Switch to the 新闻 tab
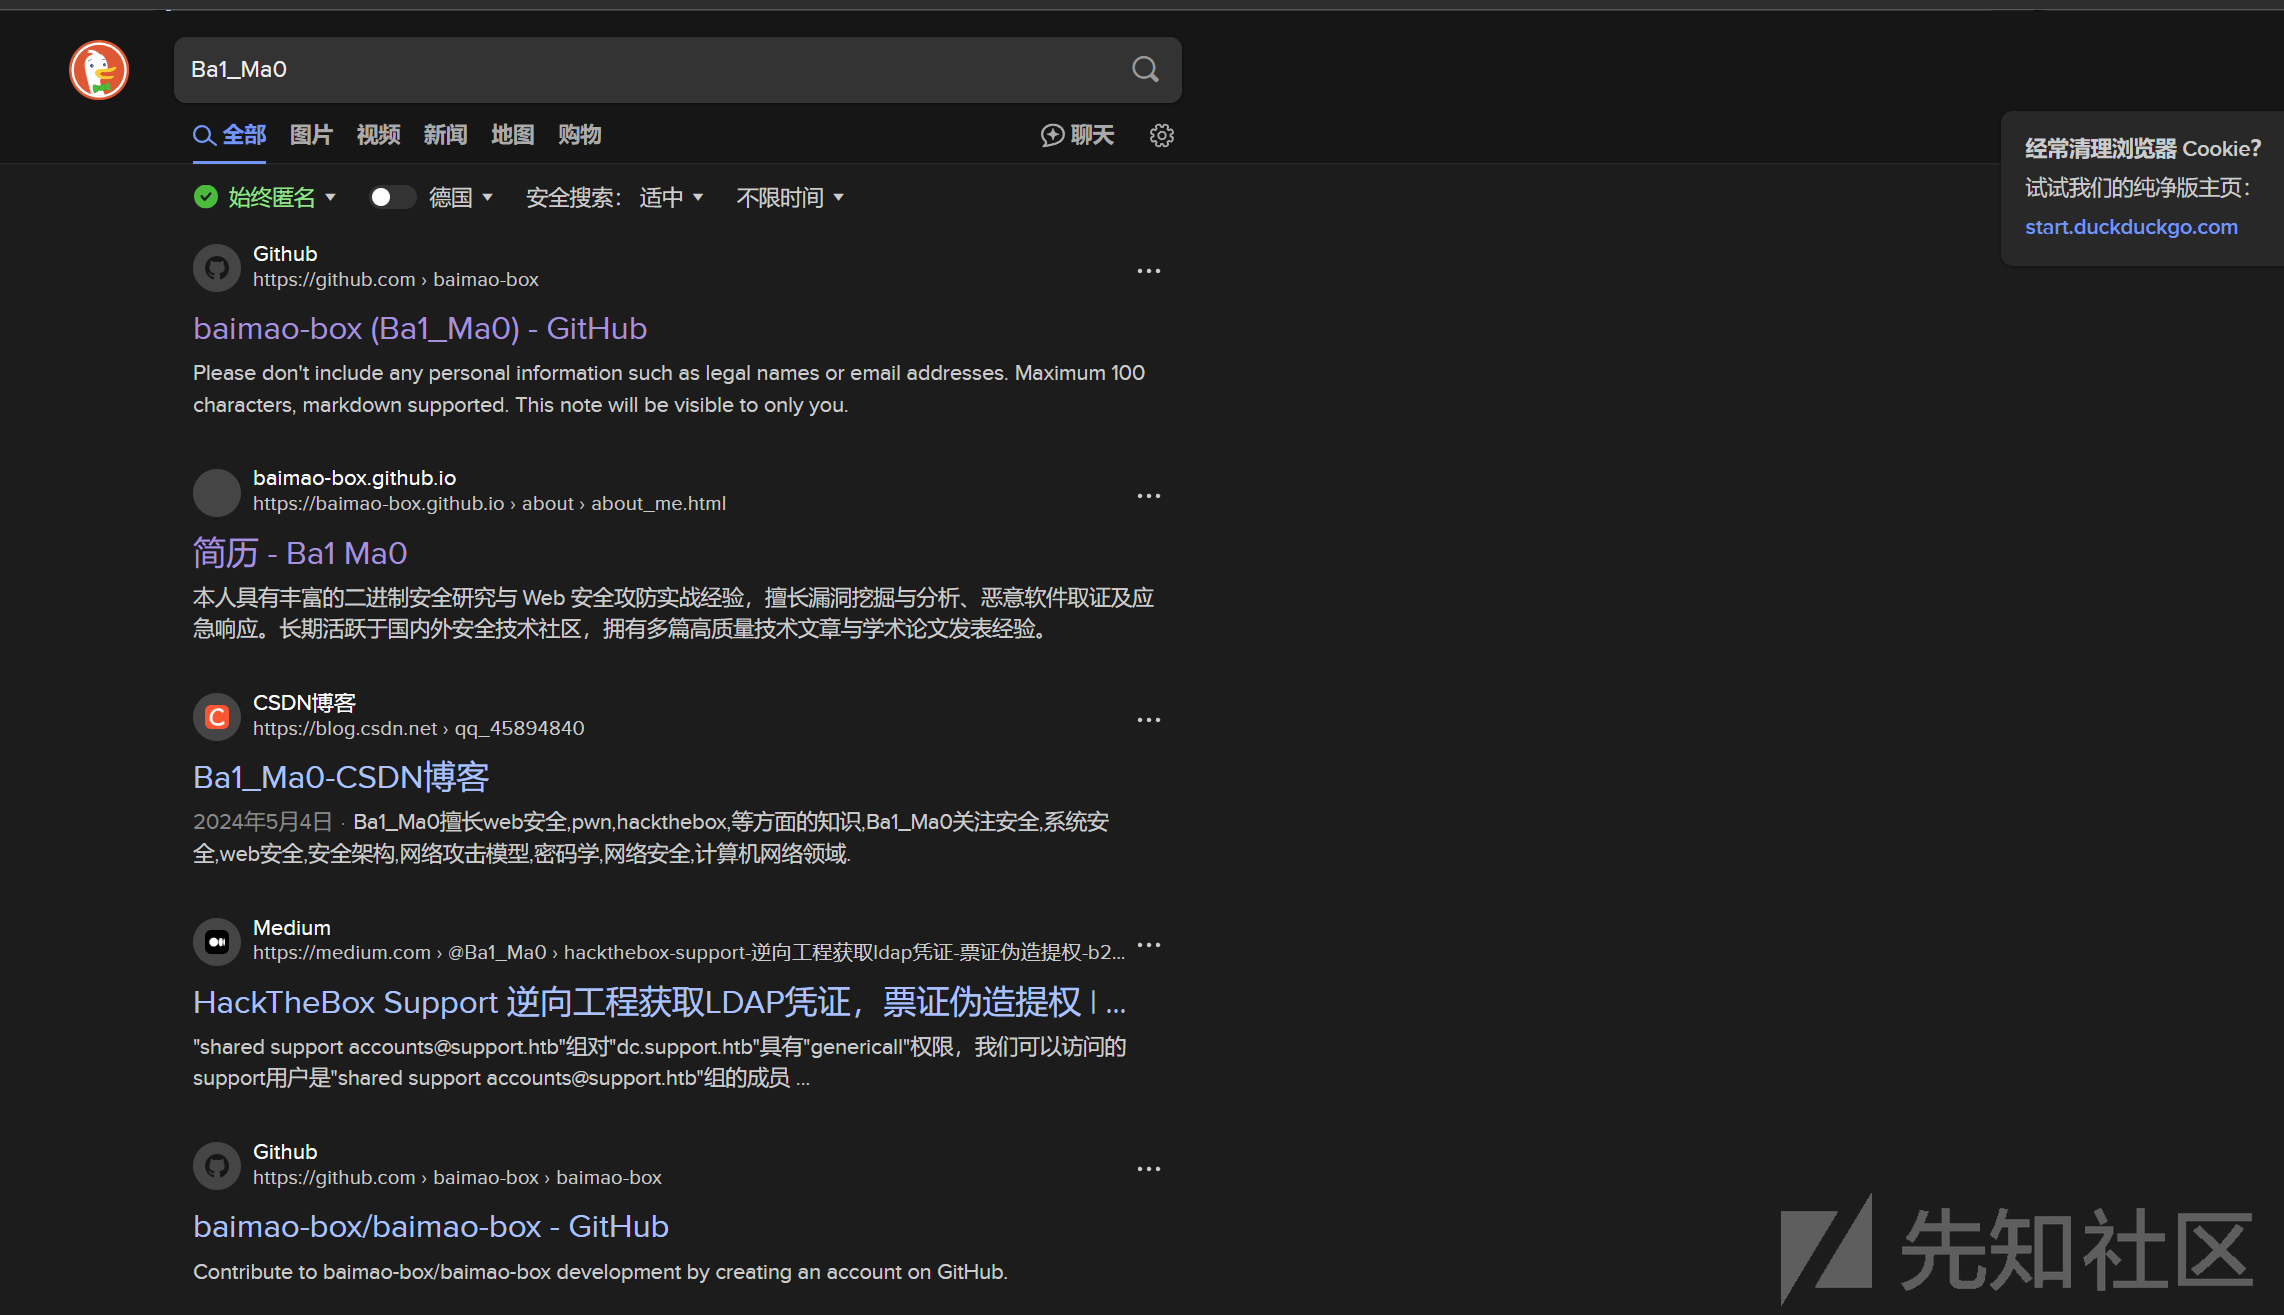The image size is (2284, 1315). [445, 135]
